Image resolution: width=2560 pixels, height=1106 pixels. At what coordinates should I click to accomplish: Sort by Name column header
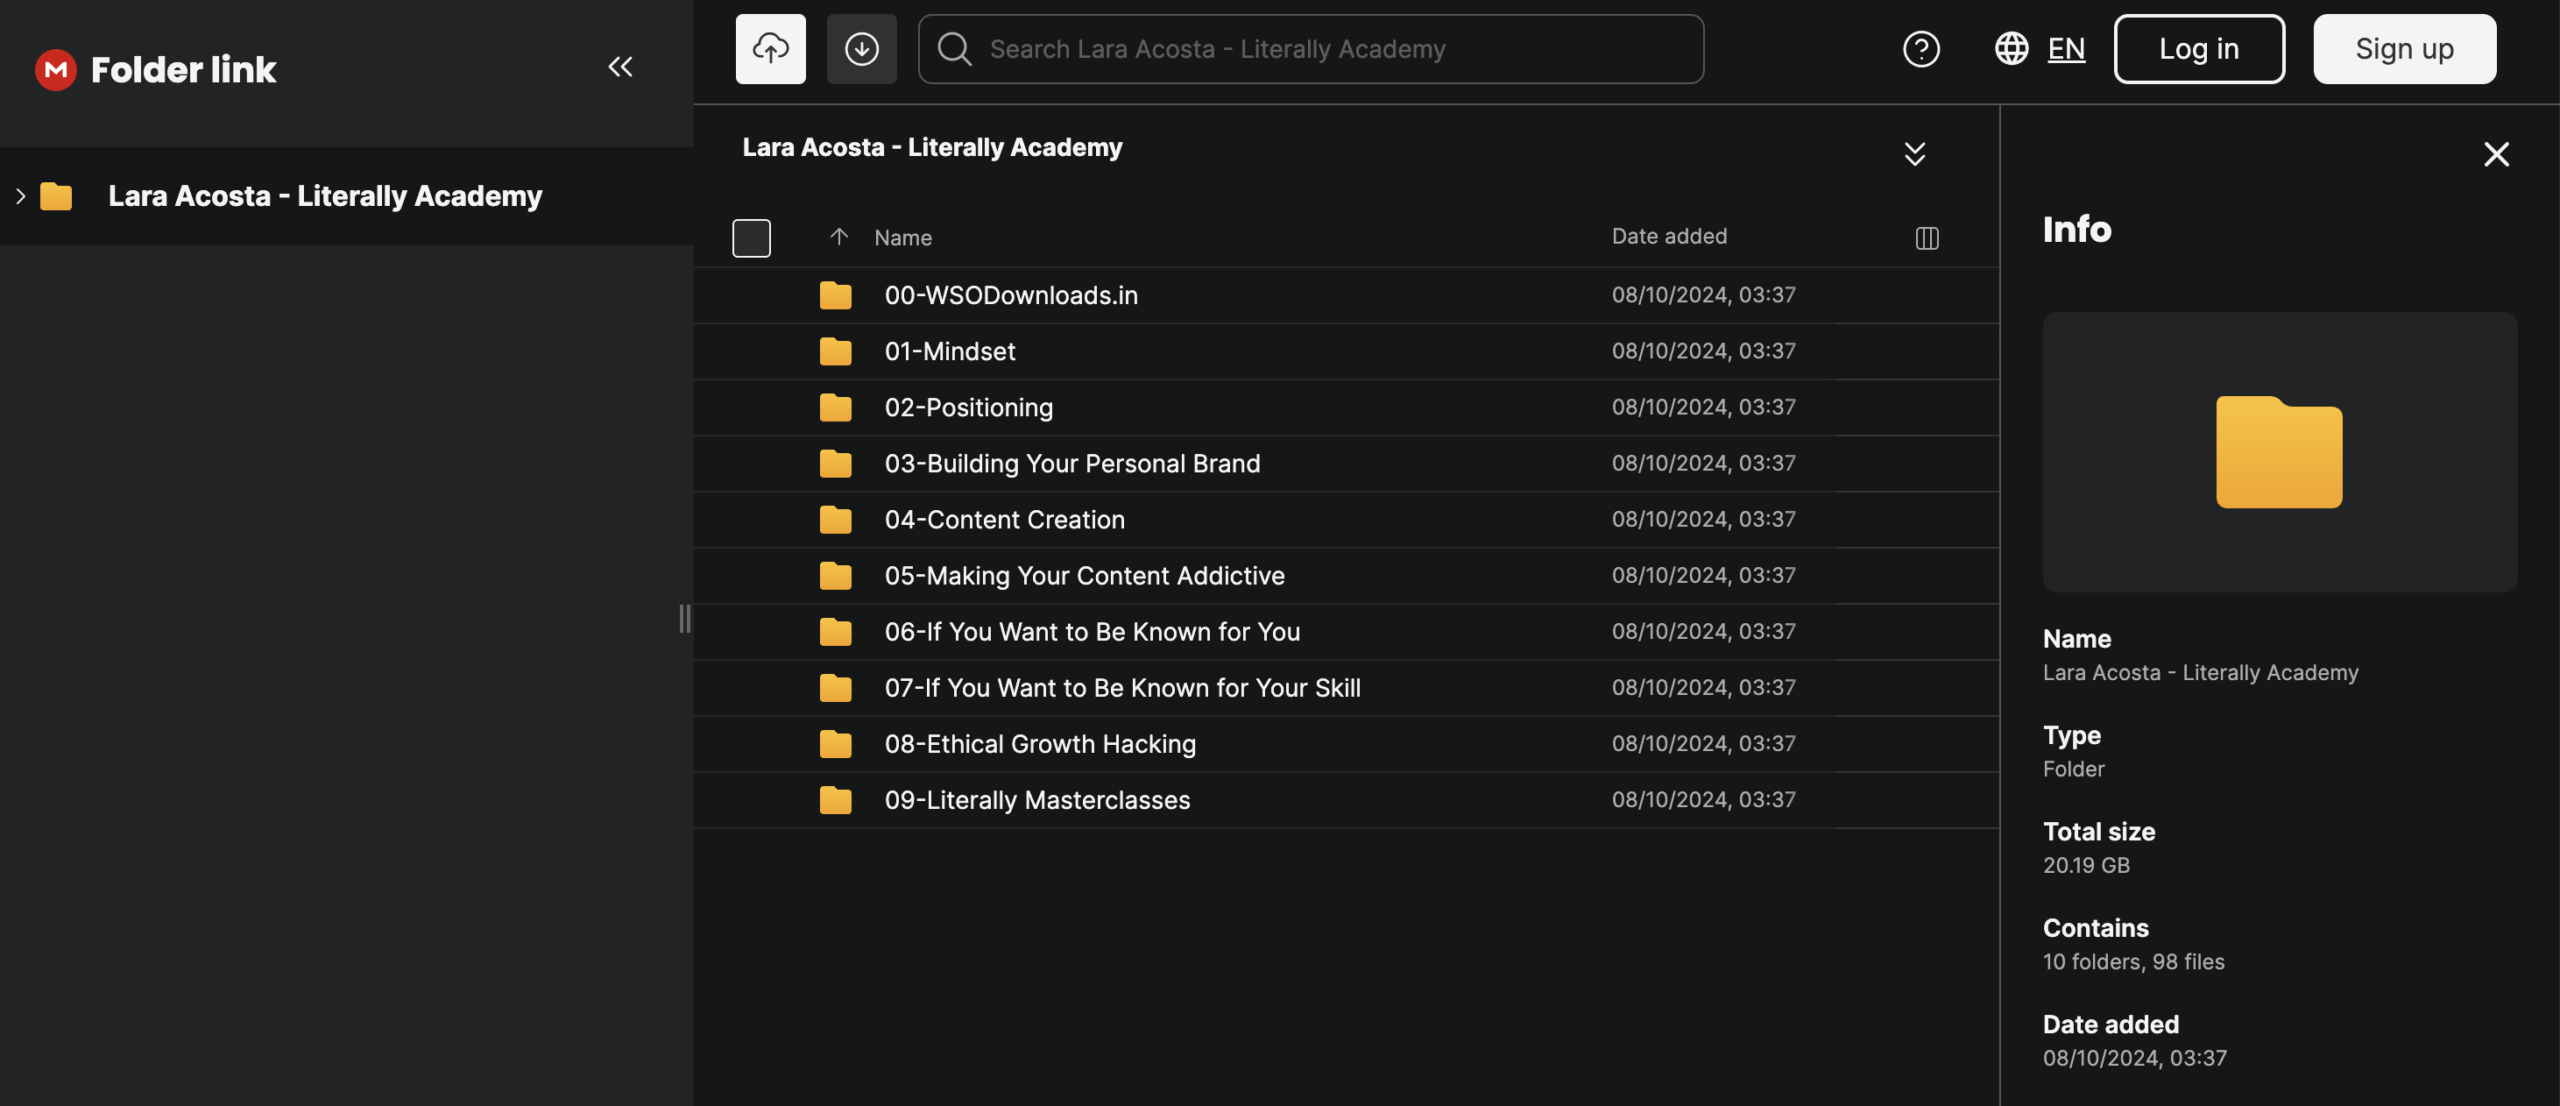point(902,238)
